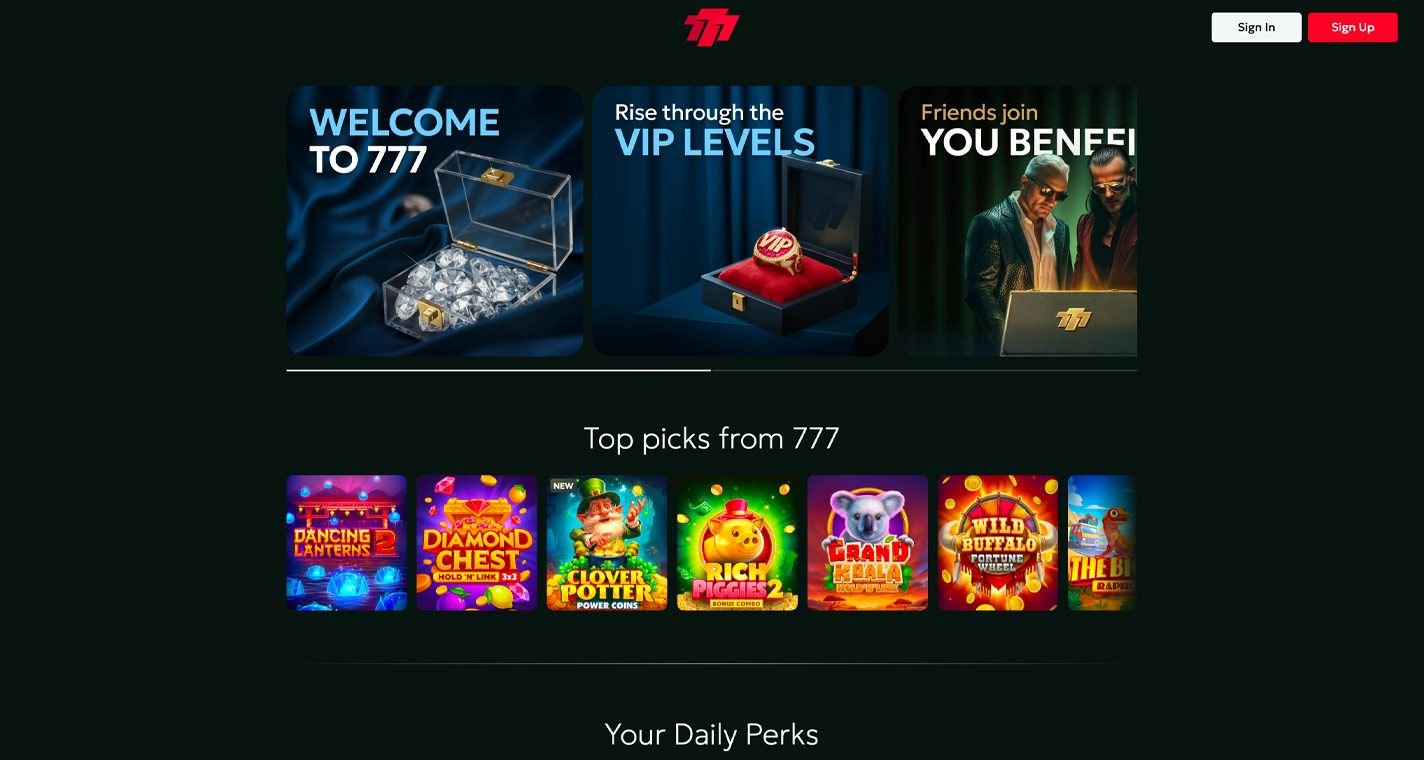1424x760 pixels.
Task: Click the Your Daily Perks heading
Action: click(711, 735)
